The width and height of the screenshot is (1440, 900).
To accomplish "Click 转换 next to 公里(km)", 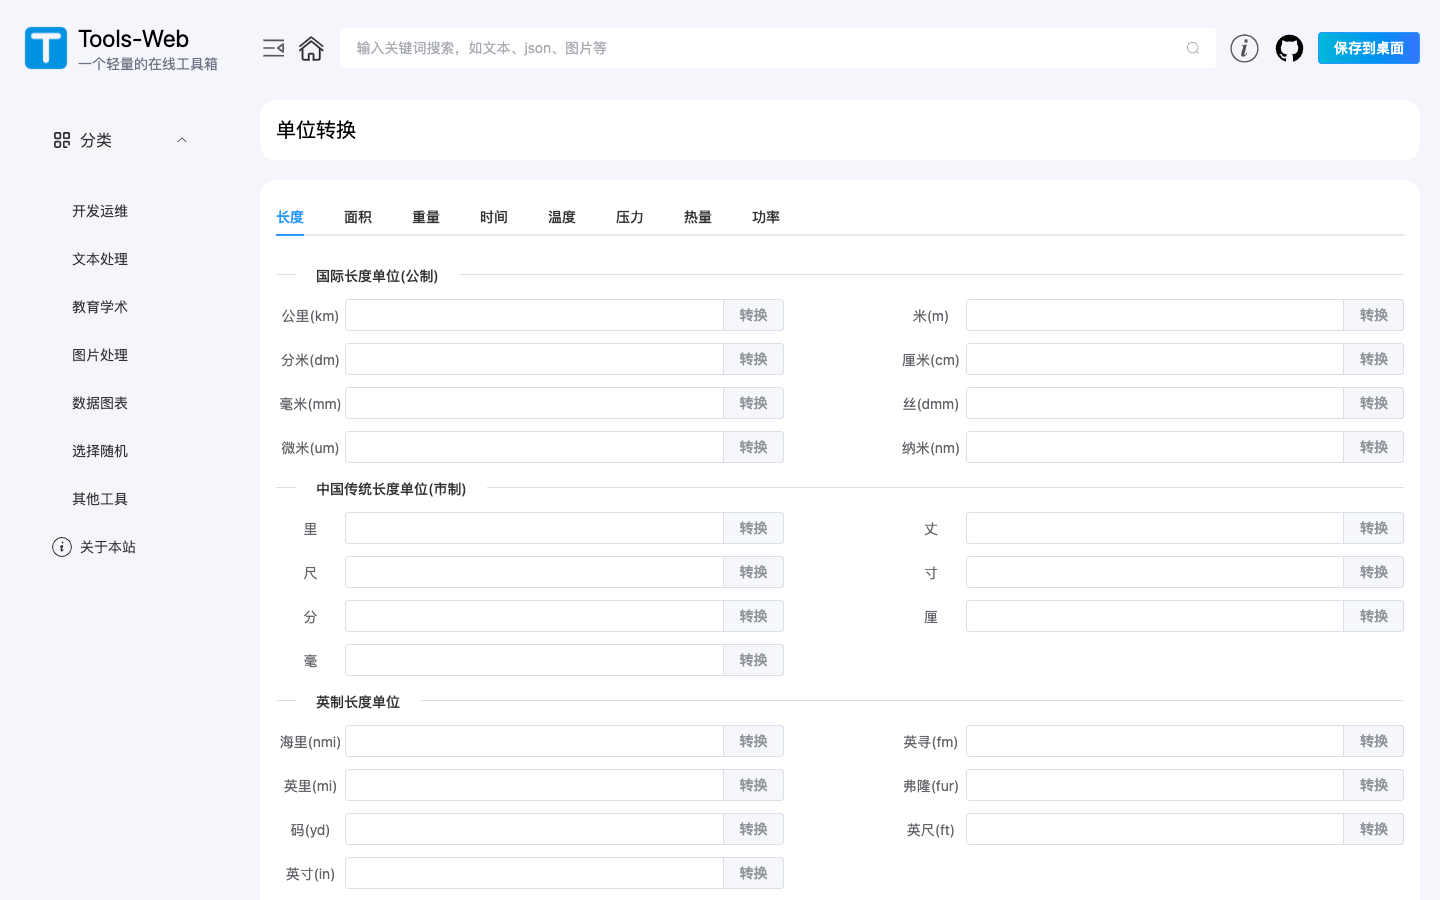I will coord(753,314).
